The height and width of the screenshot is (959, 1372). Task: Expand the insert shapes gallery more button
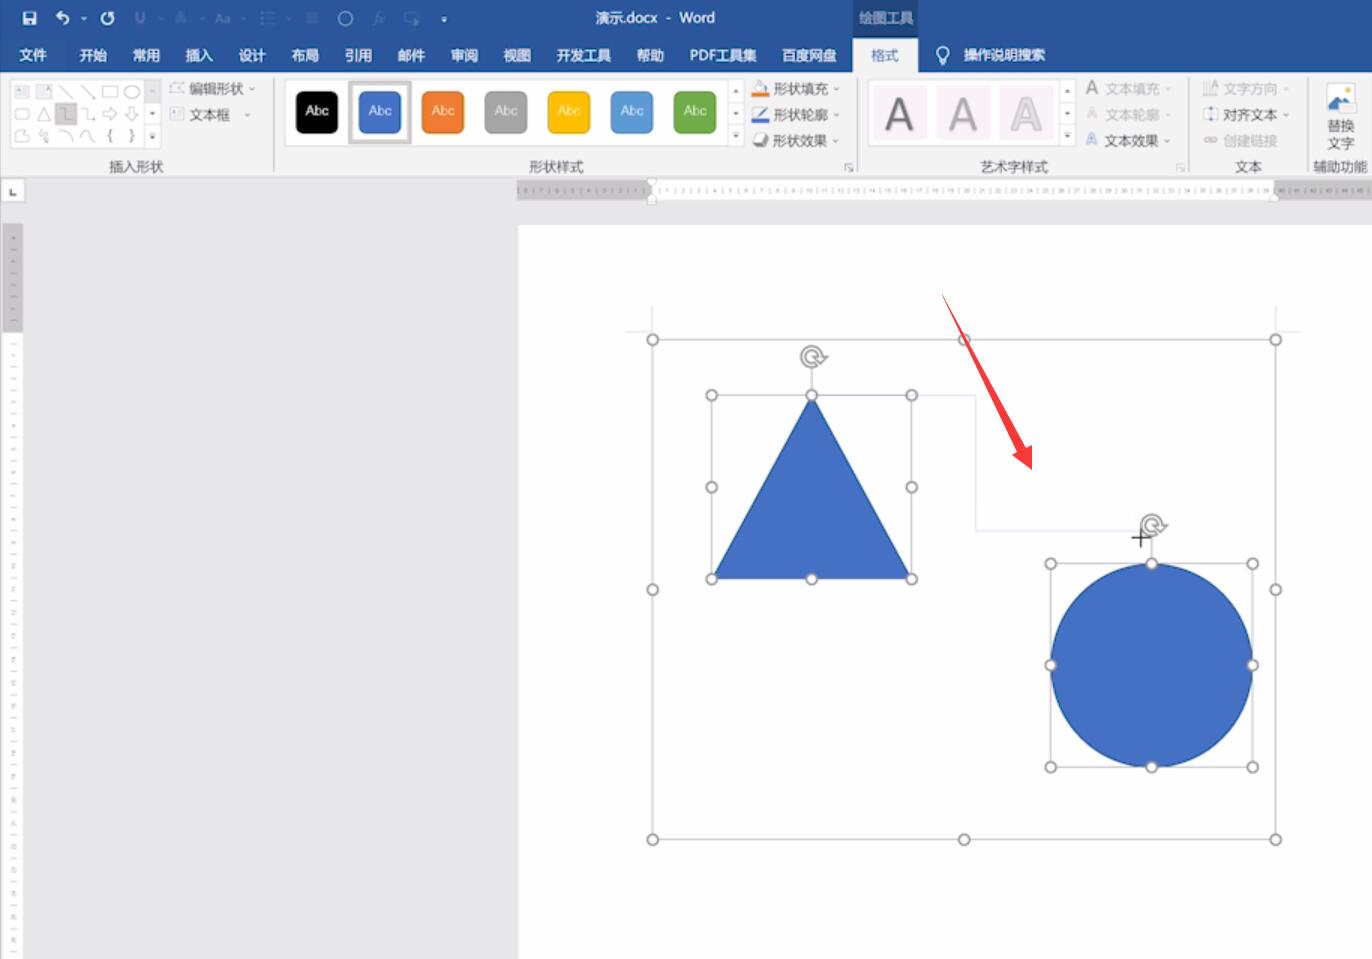(x=153, y=136)
